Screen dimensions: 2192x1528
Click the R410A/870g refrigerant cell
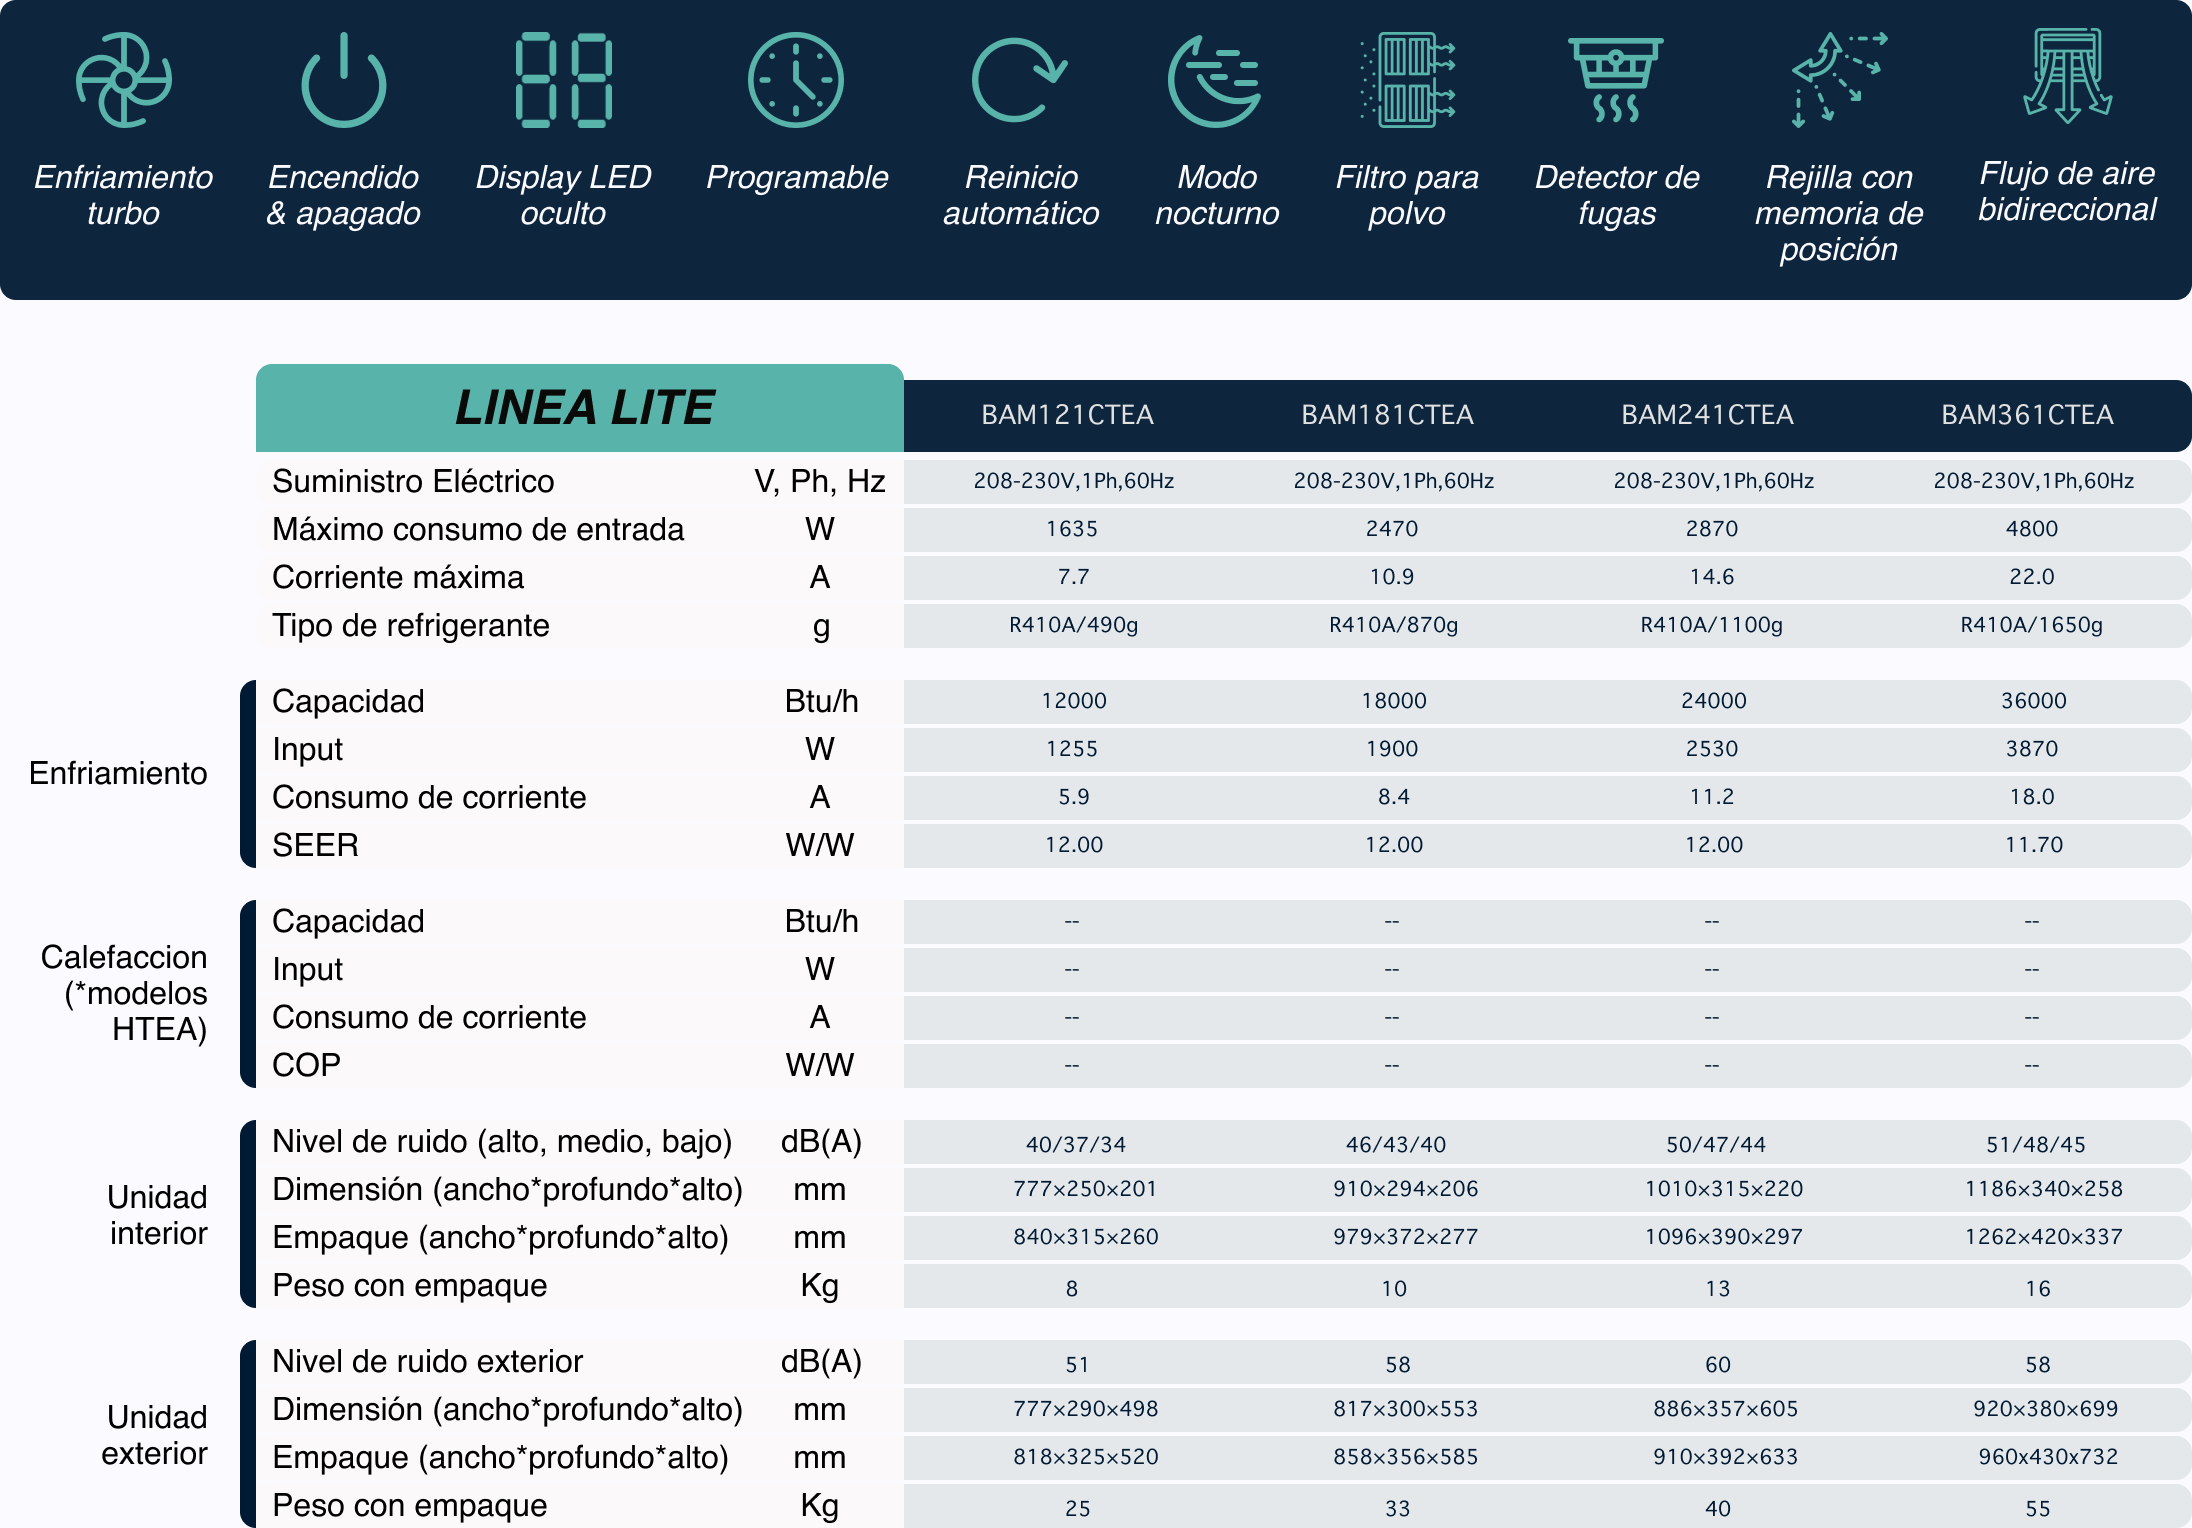(x=1393, y=625)
